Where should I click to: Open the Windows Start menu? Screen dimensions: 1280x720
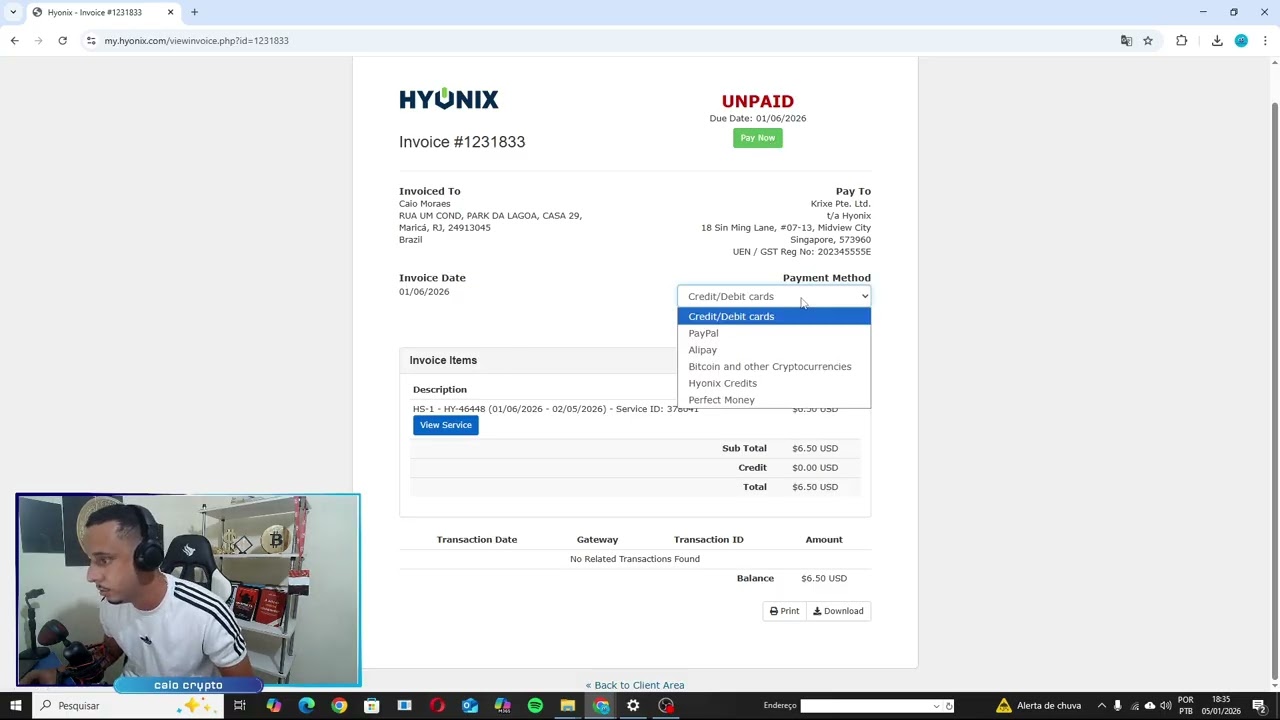tap(15, 706)
